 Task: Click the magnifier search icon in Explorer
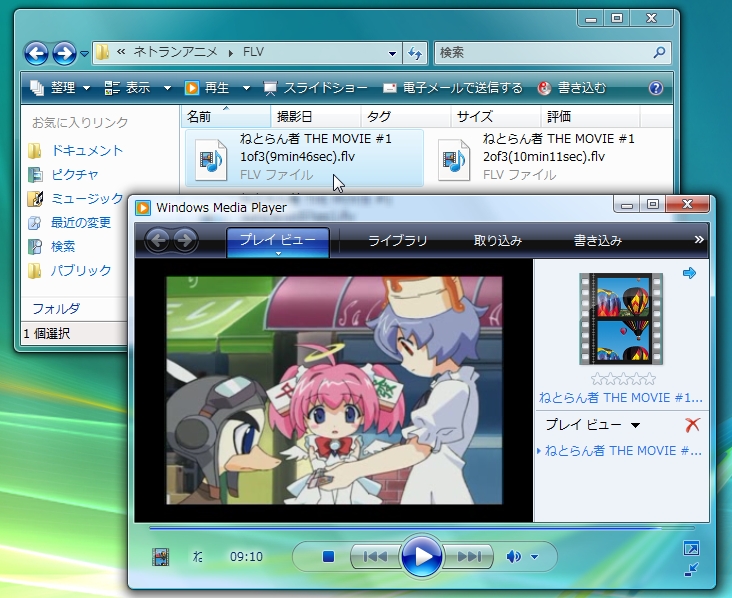point(660,52)
